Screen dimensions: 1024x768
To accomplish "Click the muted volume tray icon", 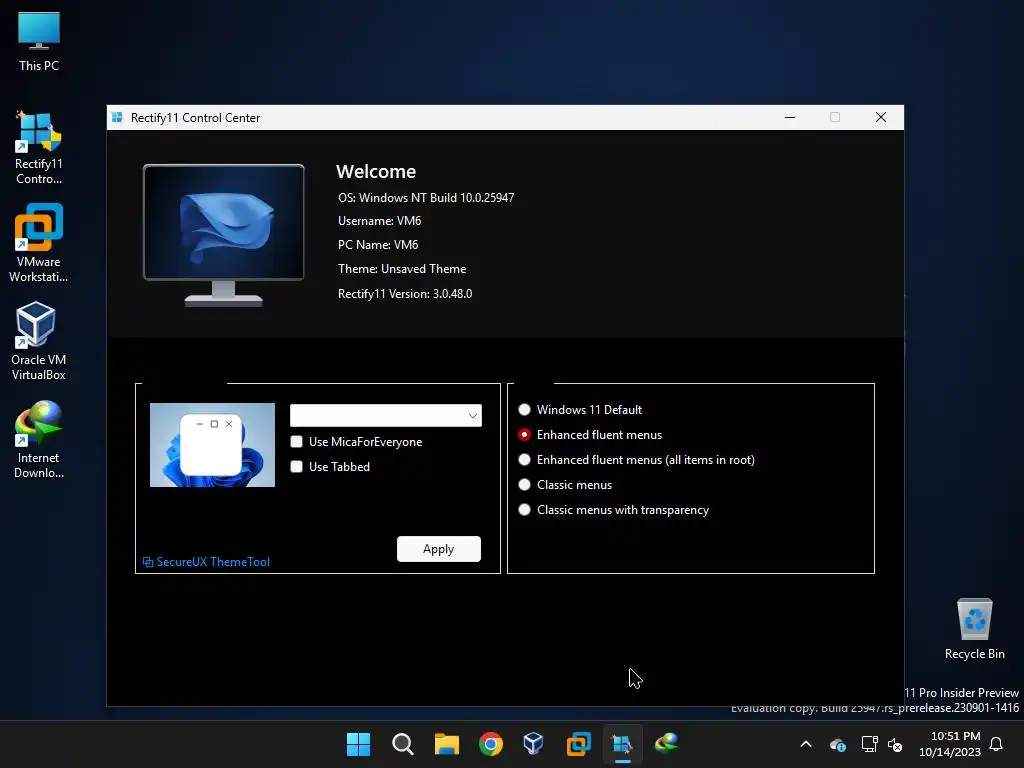I will click(895, 744).
